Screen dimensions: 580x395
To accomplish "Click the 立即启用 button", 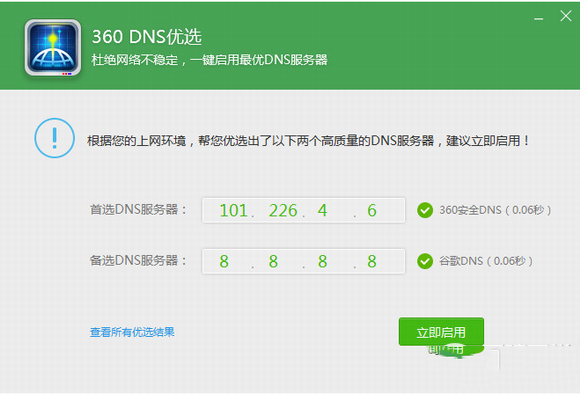I will click(x=441, y=332).
